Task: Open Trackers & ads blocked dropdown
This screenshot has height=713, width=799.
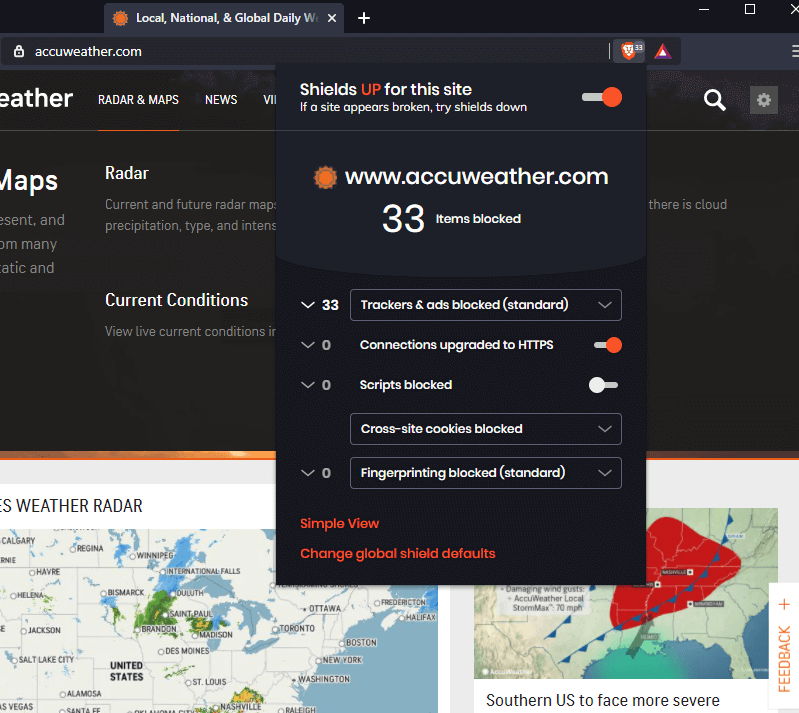Action: click(485, 305)
